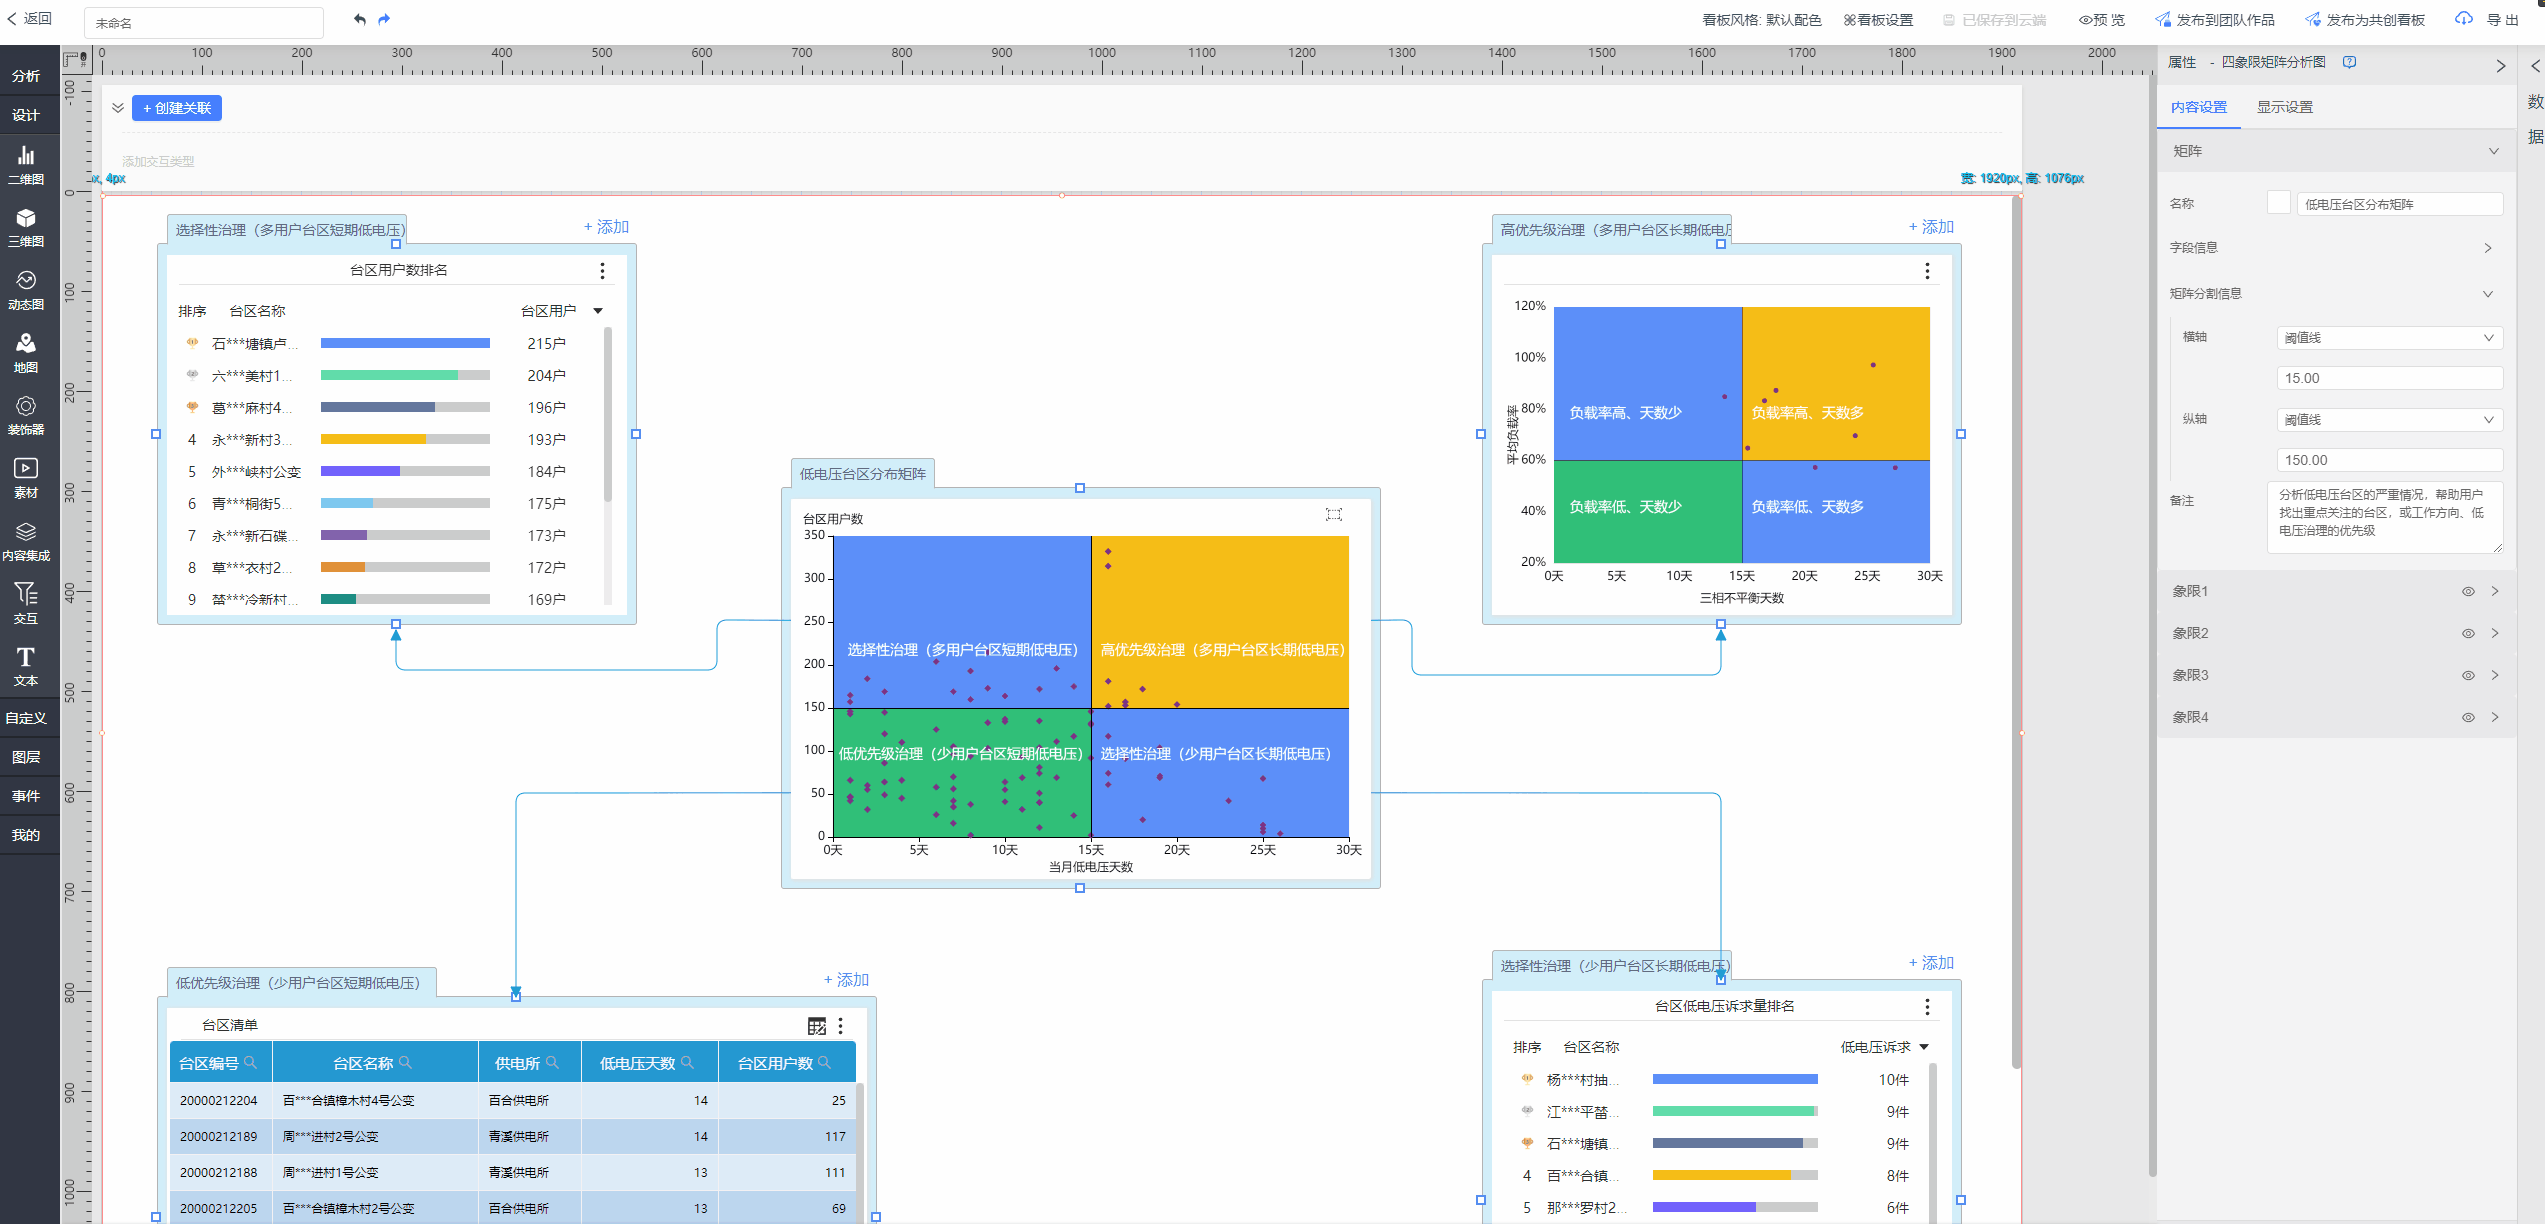
Task: Click the undo arrow icon
Action: pyautogui.click(x=359, y=20)
